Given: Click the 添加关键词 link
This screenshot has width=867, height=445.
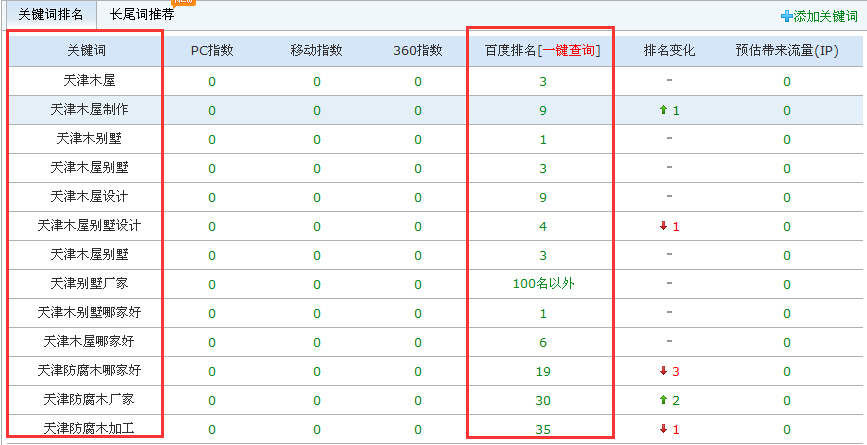Looking at the screenshot, I should 825,17.
